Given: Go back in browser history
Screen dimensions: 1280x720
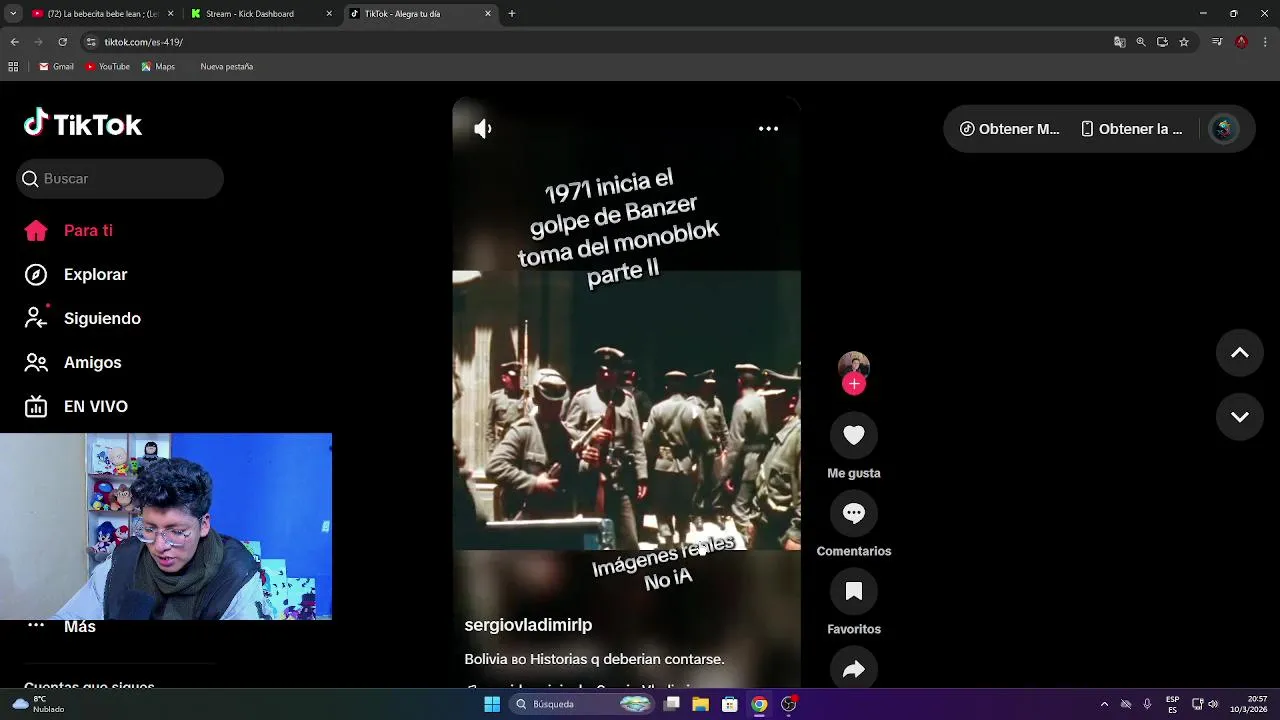Looking at the screenshot, I should [x=14, y=42].
